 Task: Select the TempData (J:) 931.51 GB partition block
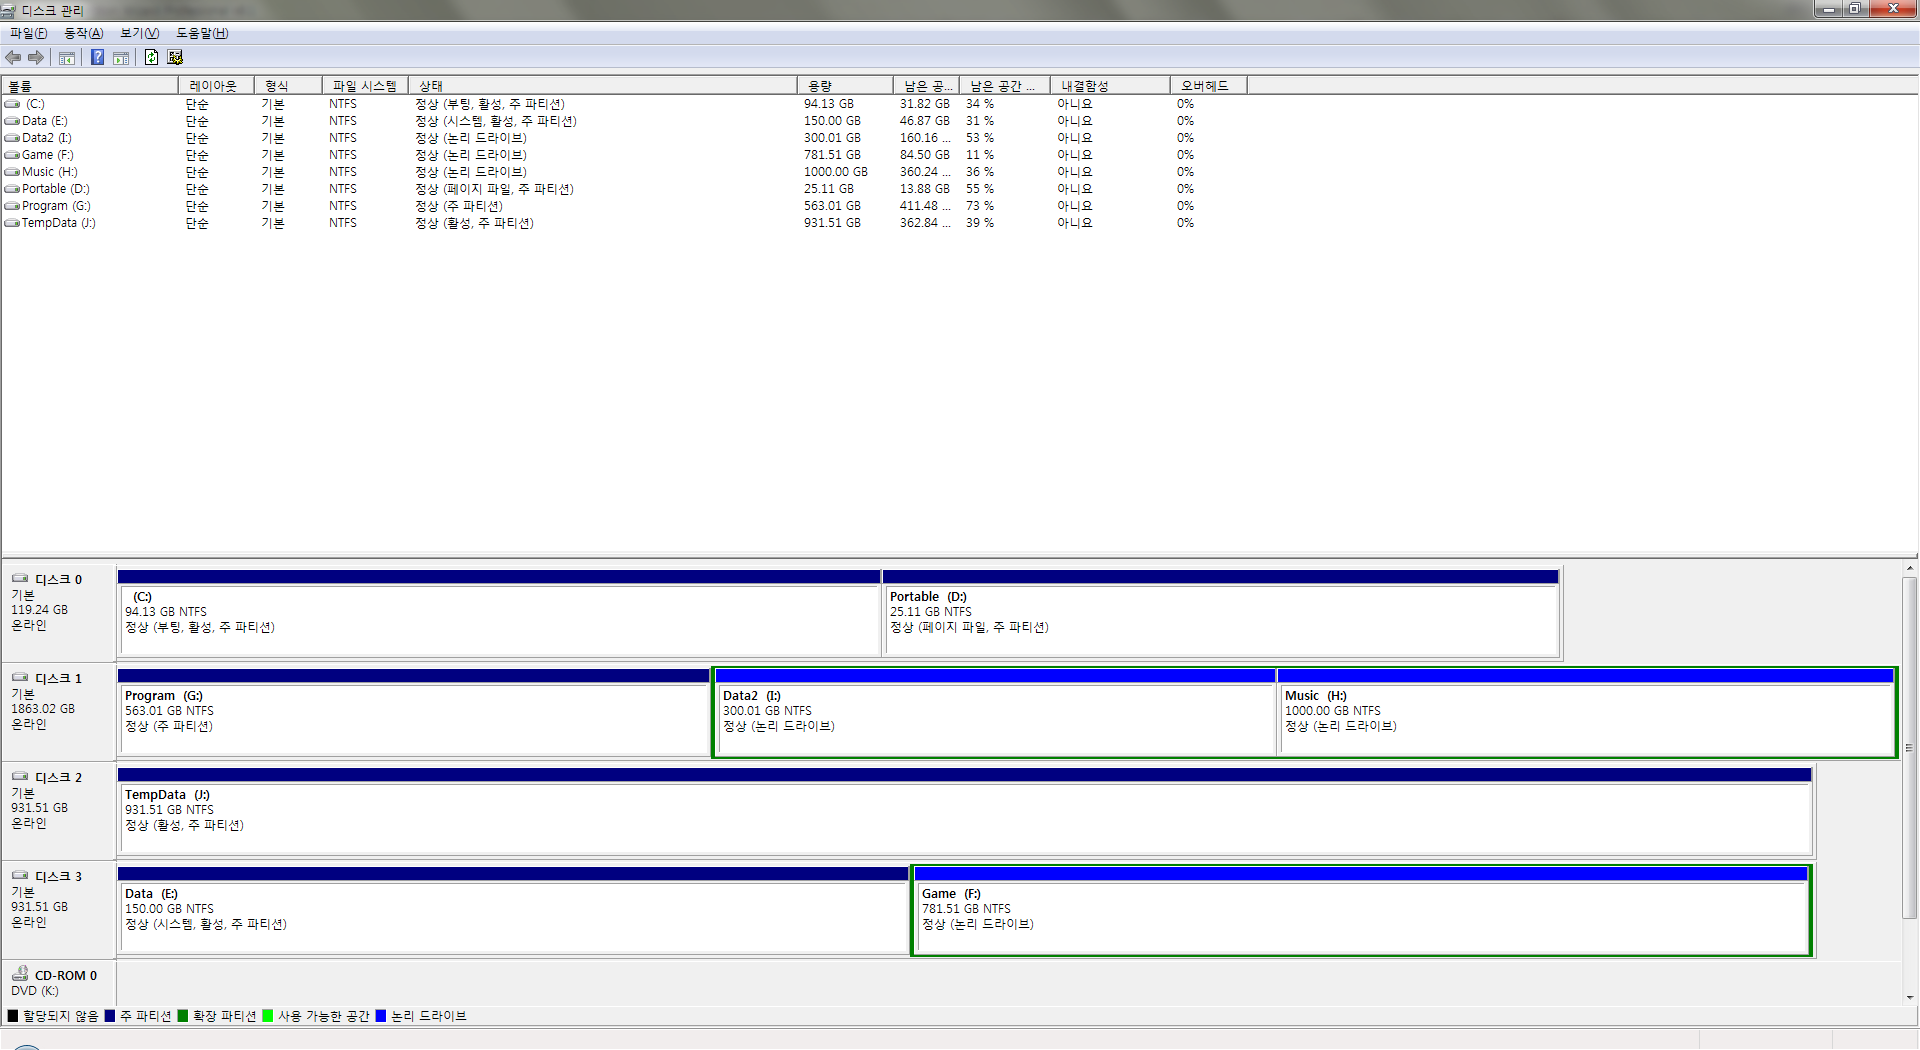pos(965,811)
